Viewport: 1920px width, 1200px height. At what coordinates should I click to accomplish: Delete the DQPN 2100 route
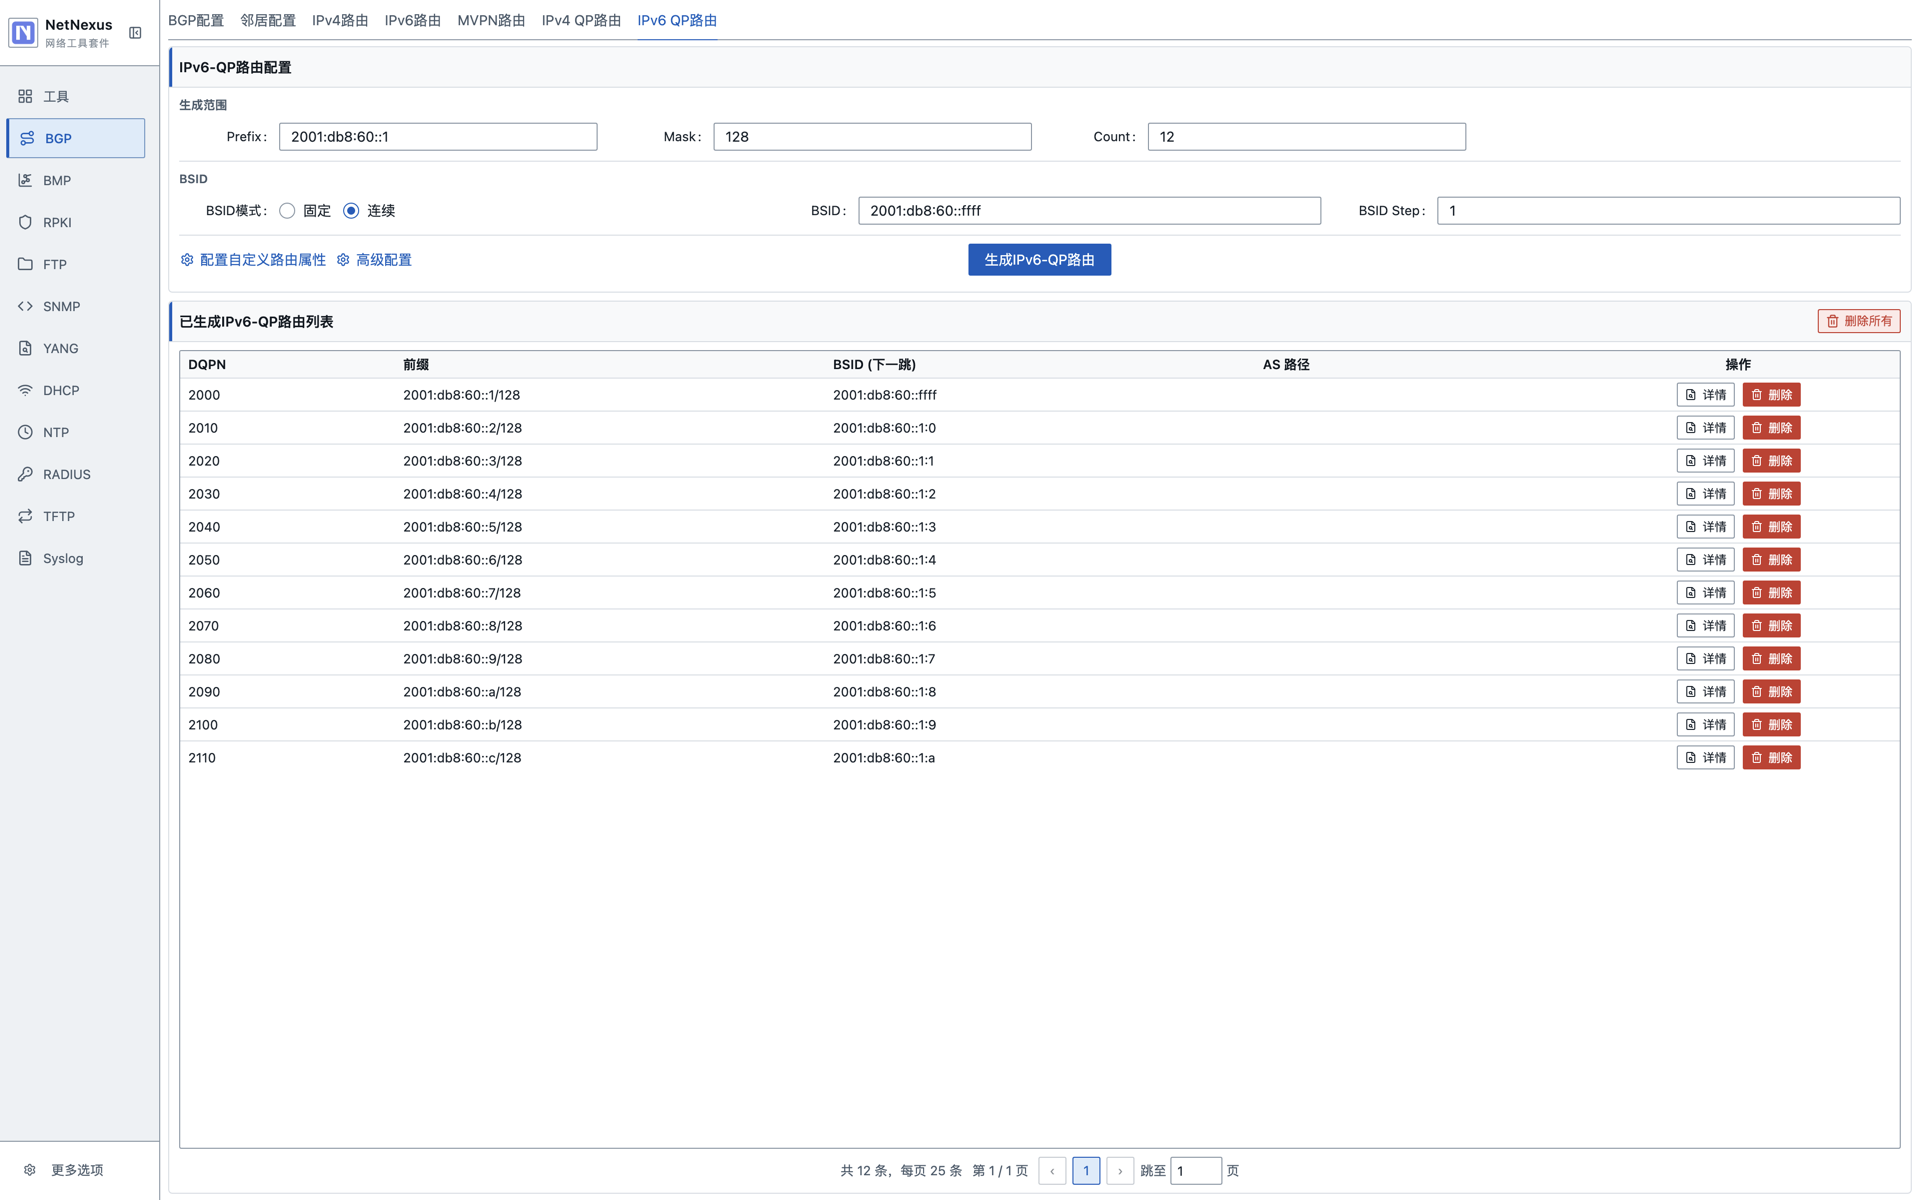click(1771, 725)
